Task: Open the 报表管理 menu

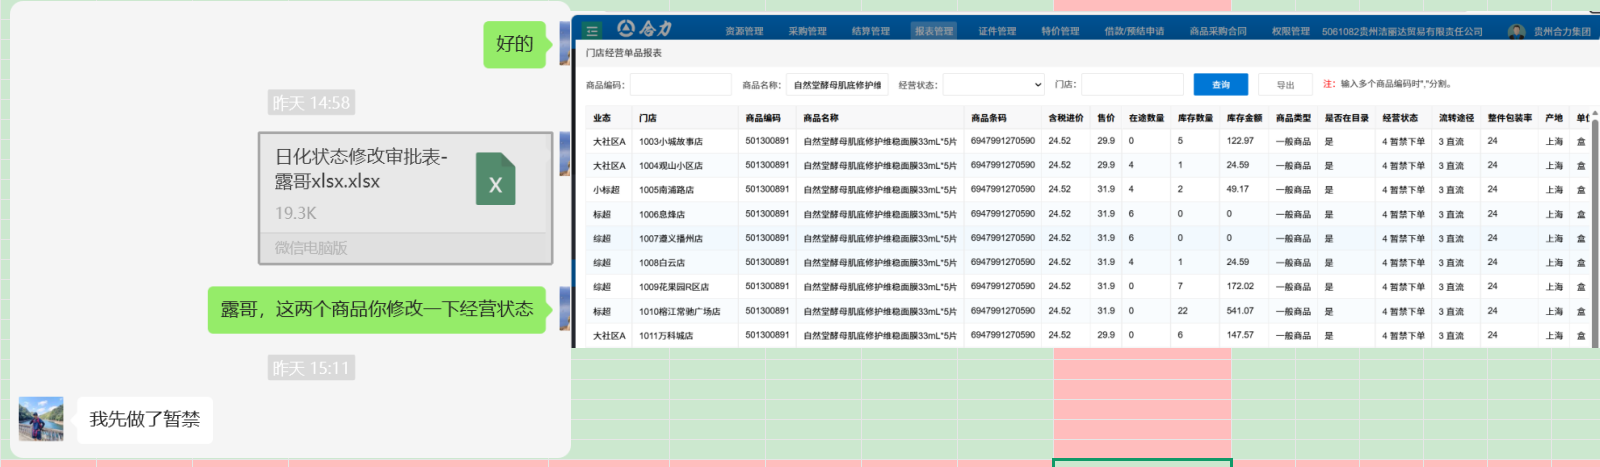Action: tap(934, 31)
